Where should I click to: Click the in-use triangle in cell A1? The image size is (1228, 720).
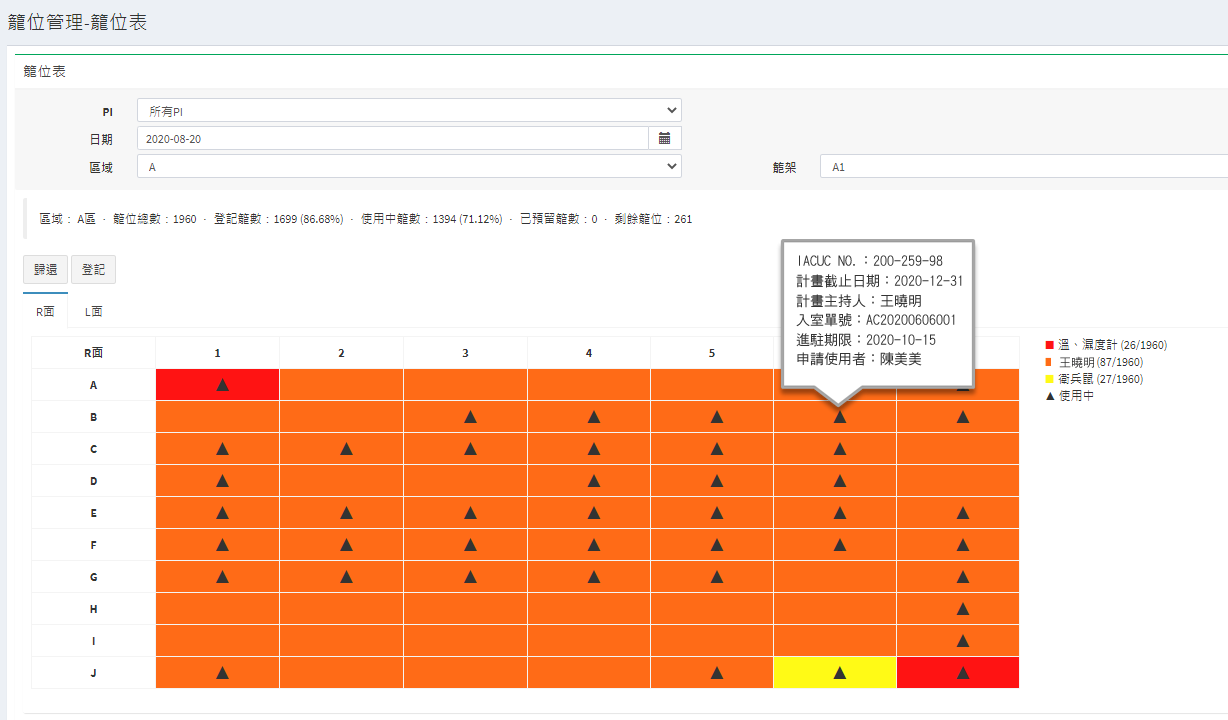pyautogui.click(x=222, y=385)
